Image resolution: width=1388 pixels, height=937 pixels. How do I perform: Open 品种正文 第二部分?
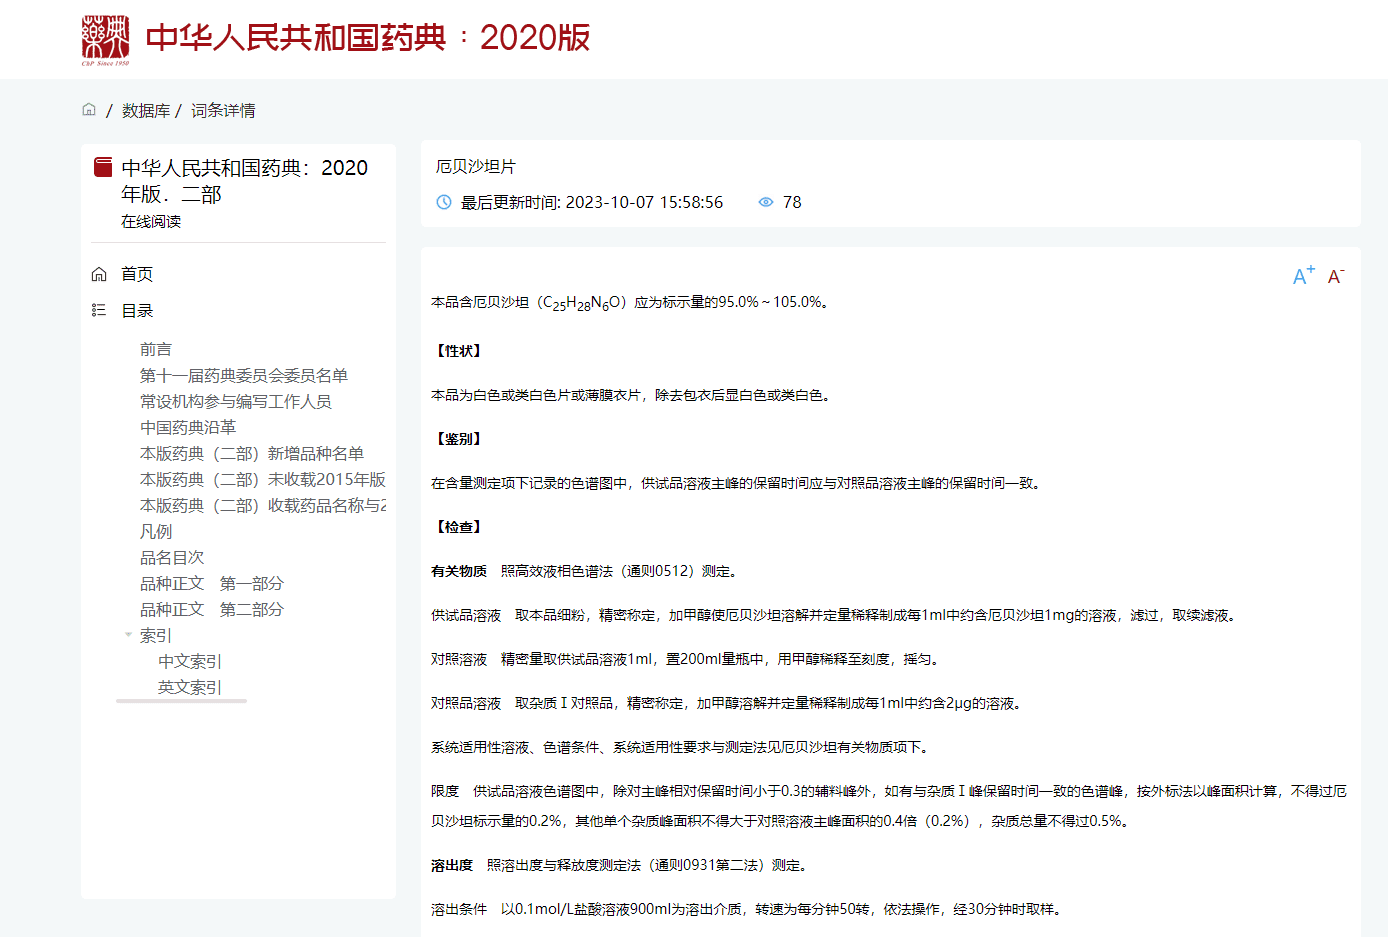click(x=212, y=609)
